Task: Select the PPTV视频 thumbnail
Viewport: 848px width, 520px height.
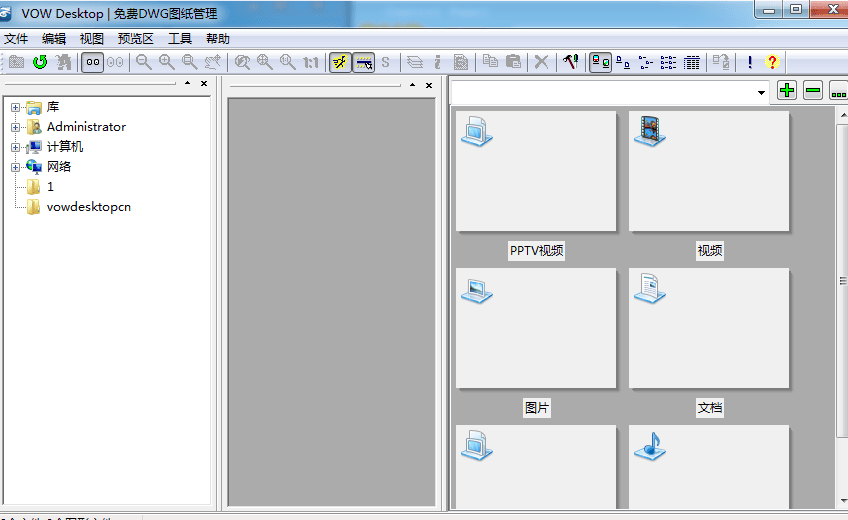Action: [536, 171]
